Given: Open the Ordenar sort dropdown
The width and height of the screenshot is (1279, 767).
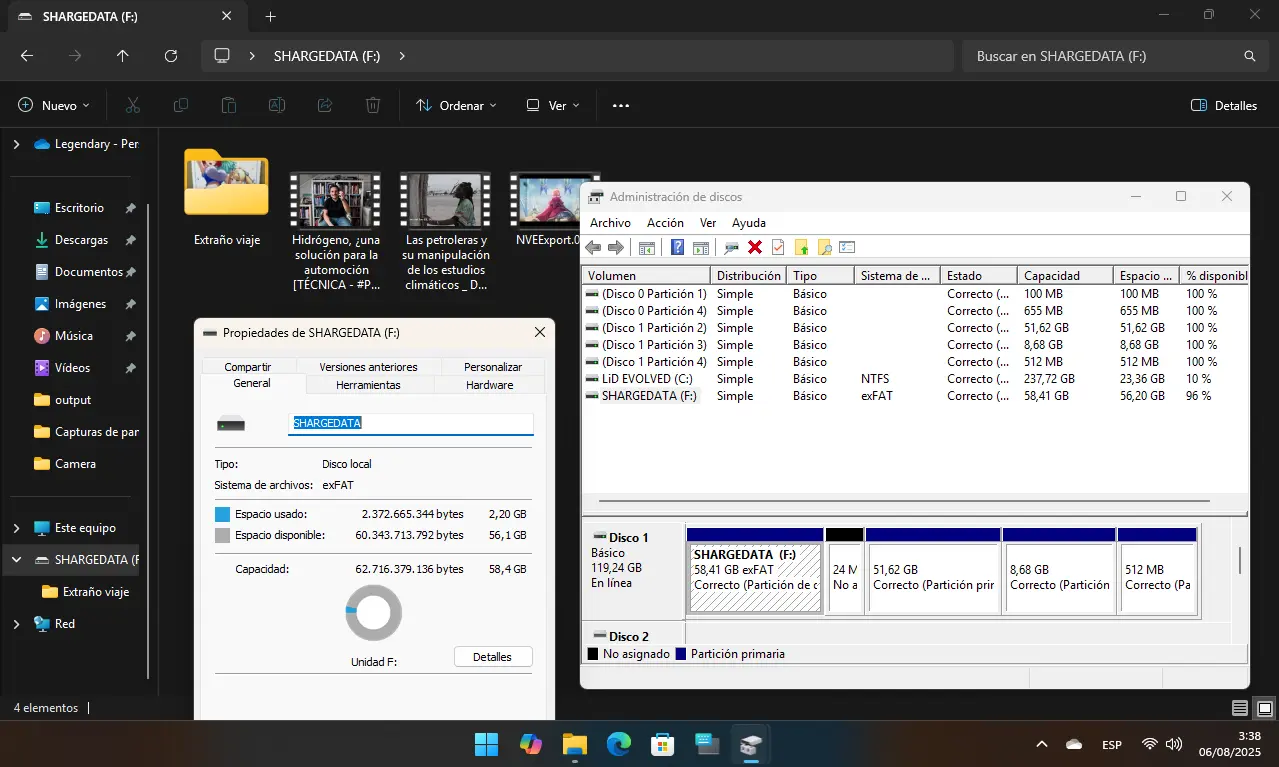Looking at the screenshot, I should (457, 105).
